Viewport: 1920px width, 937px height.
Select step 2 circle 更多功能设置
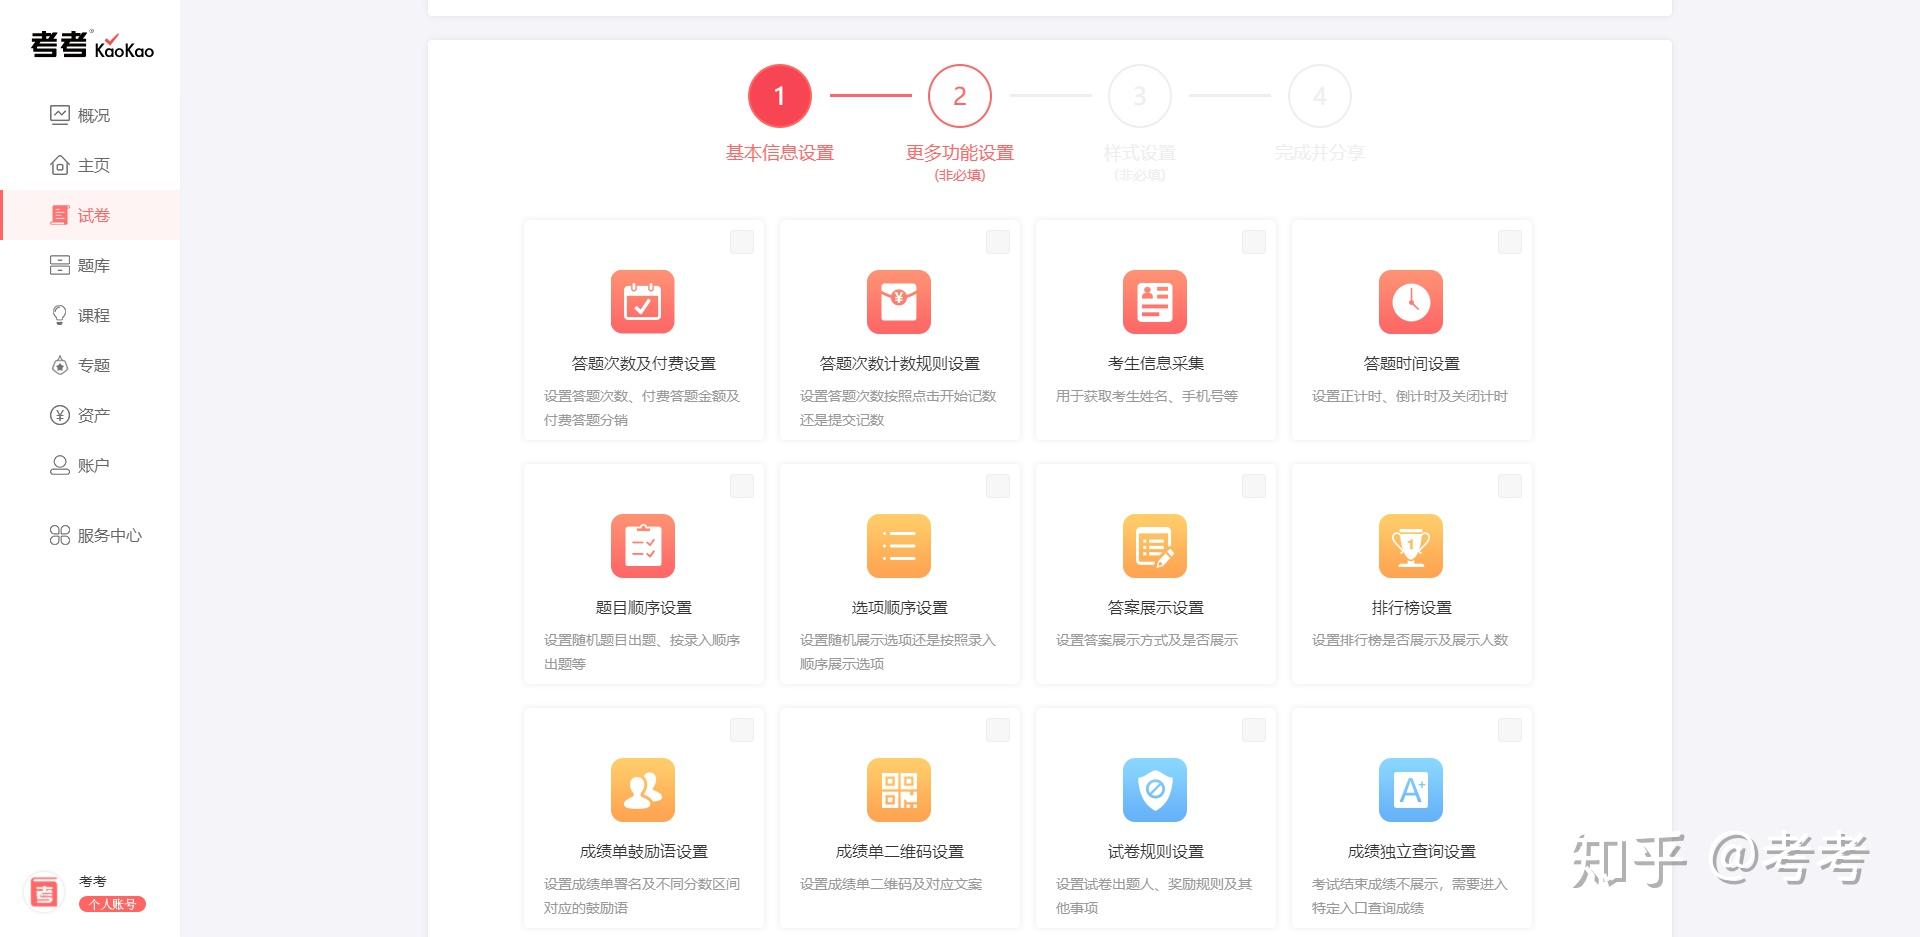(960, 96)
